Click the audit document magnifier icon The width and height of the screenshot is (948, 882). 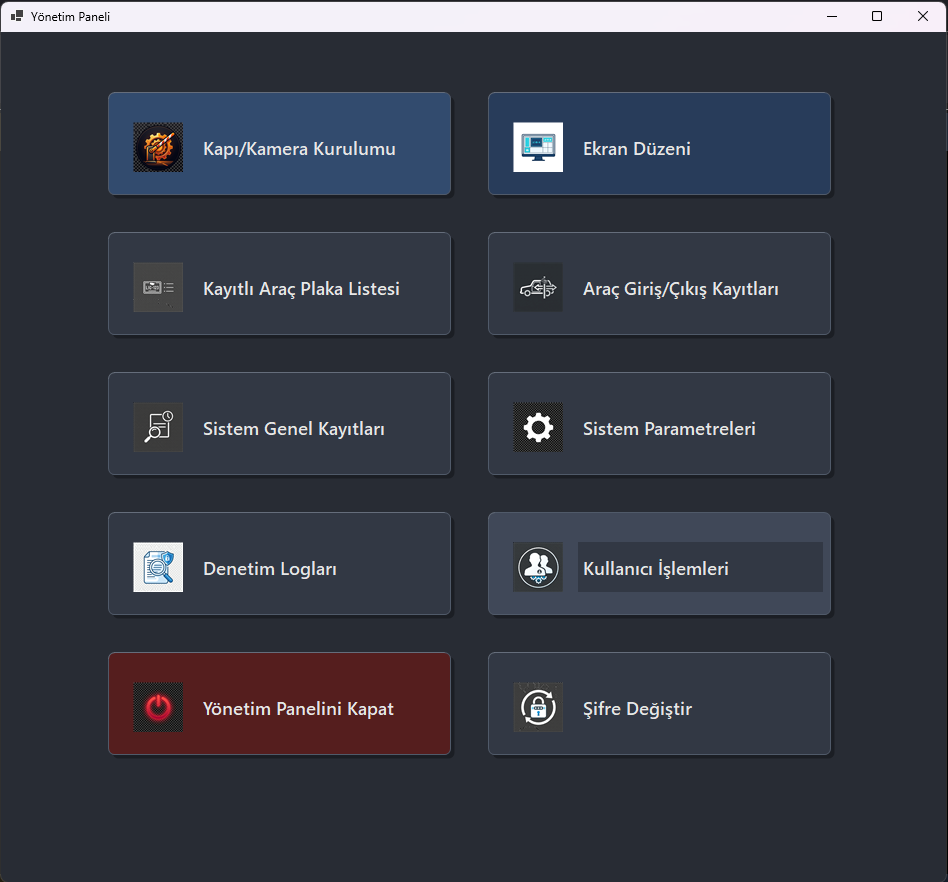coord(158,567)
